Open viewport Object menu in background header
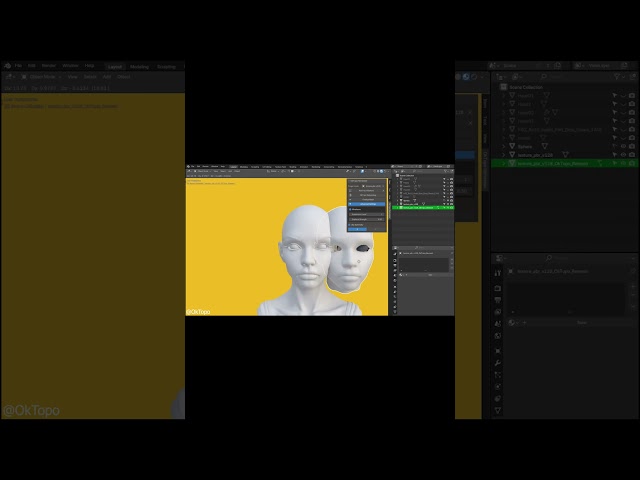640x480 pixels. pyautogui.click(x=123, y=77)
